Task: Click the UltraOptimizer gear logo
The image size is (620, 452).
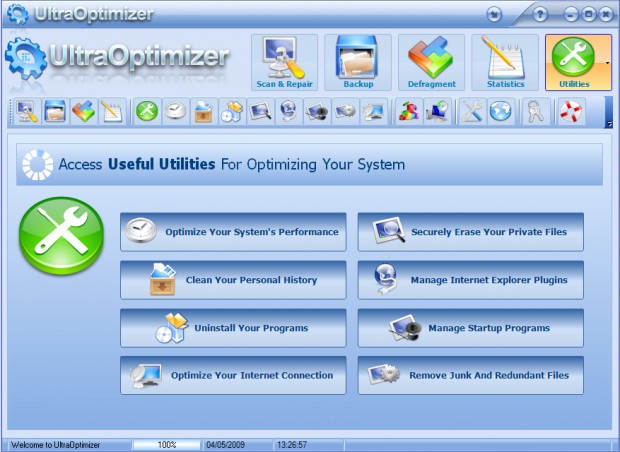Action: click(26, 59)
